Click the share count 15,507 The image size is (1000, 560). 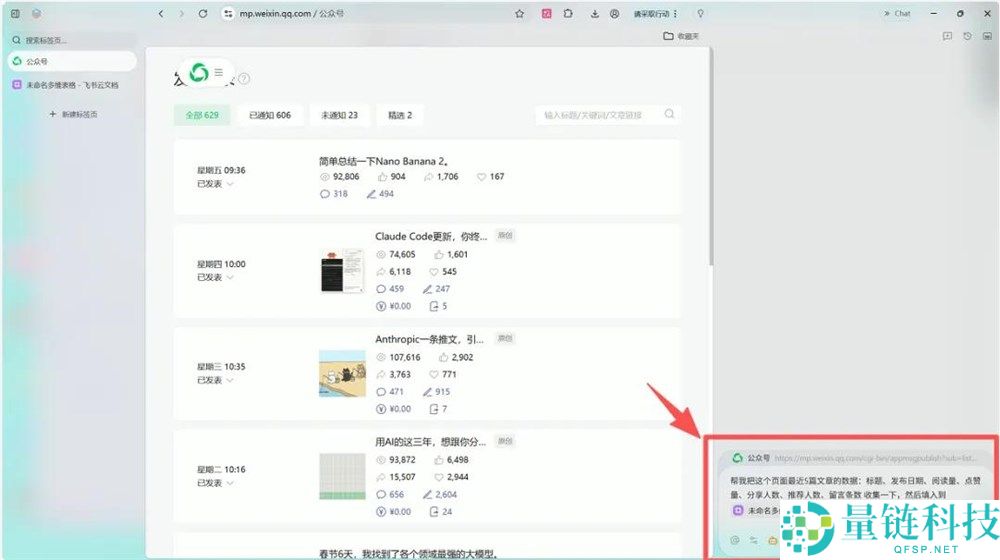click(402, 477)
